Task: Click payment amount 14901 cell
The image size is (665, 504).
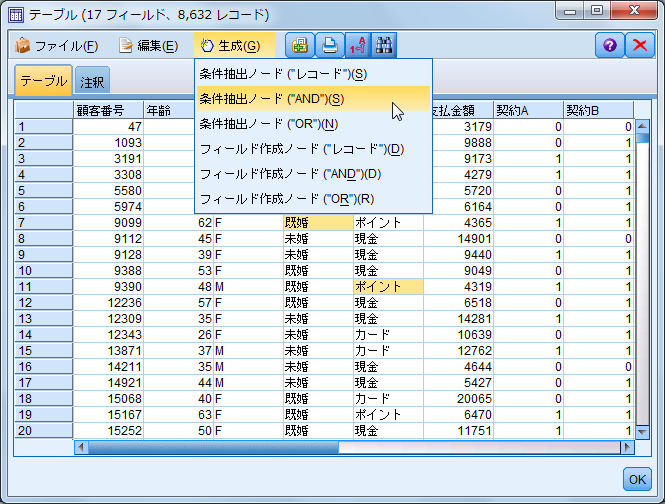Action: (458, 239)
